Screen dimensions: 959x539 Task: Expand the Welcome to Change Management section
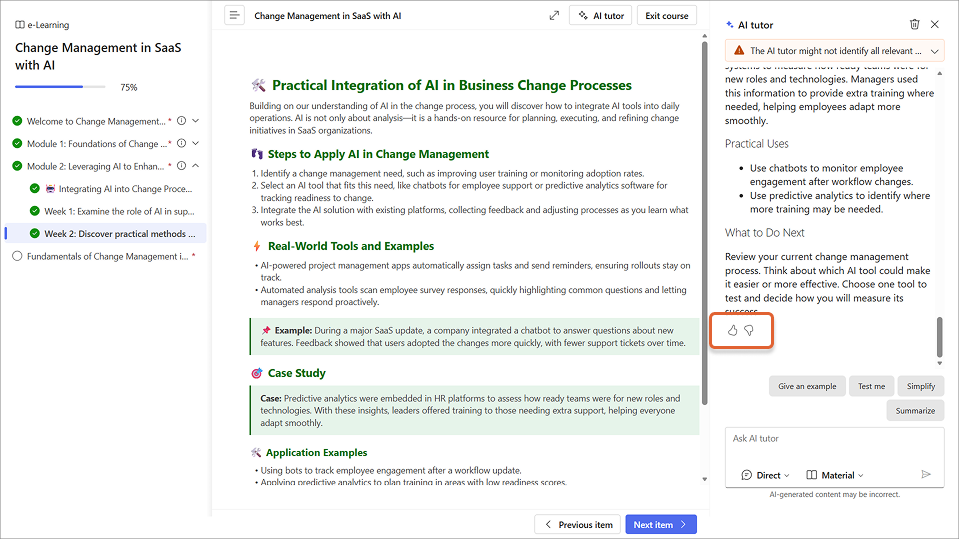(196, 121)
